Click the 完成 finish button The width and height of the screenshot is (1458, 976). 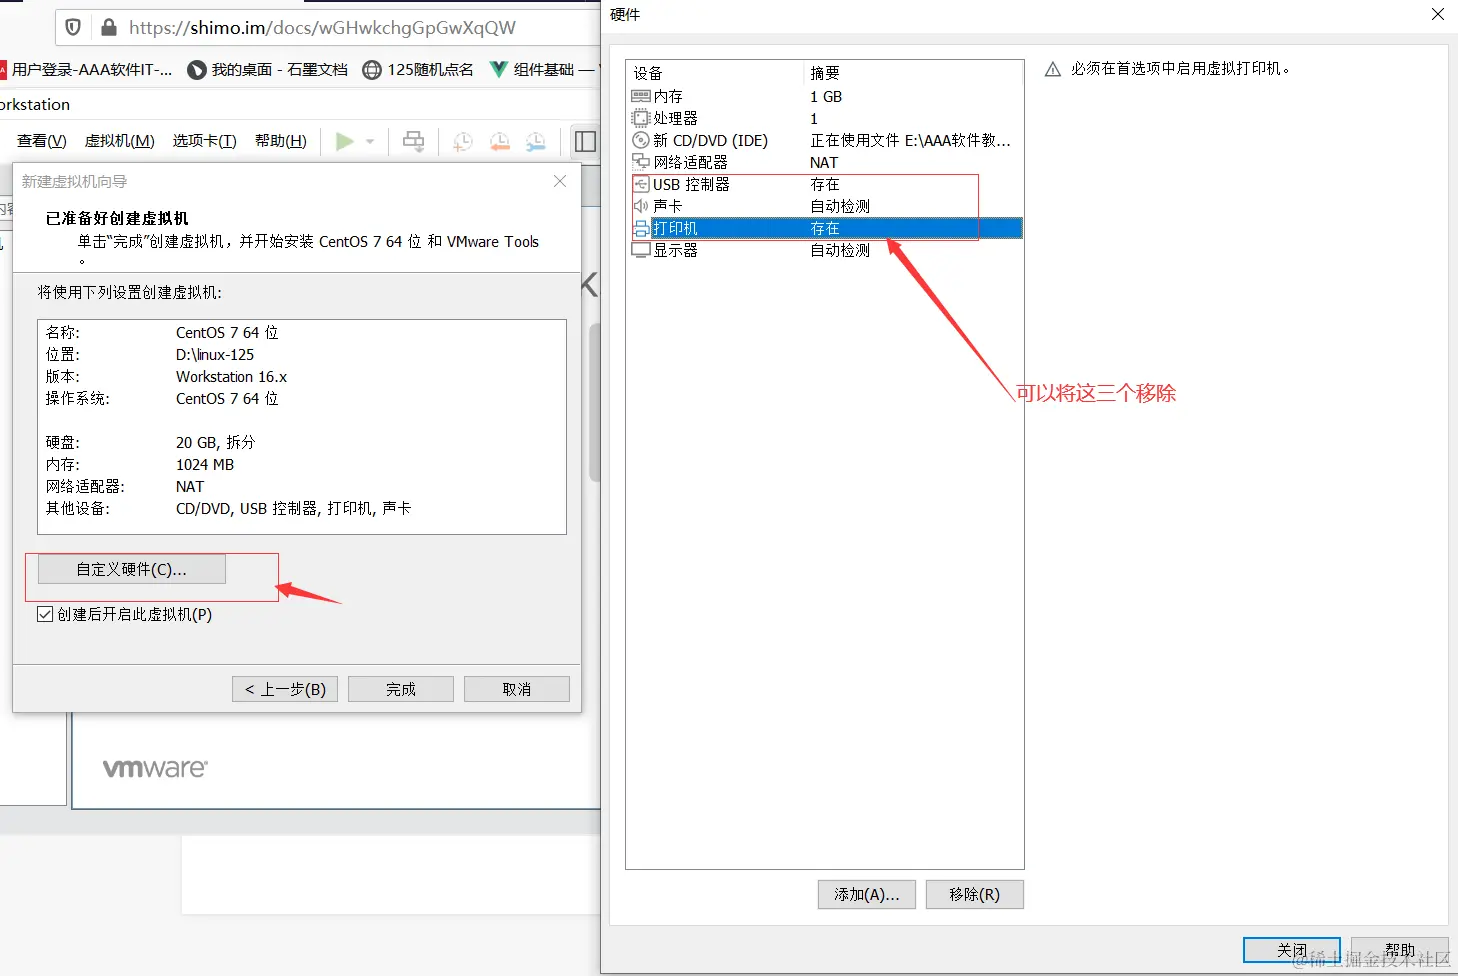tap(401, 689)
